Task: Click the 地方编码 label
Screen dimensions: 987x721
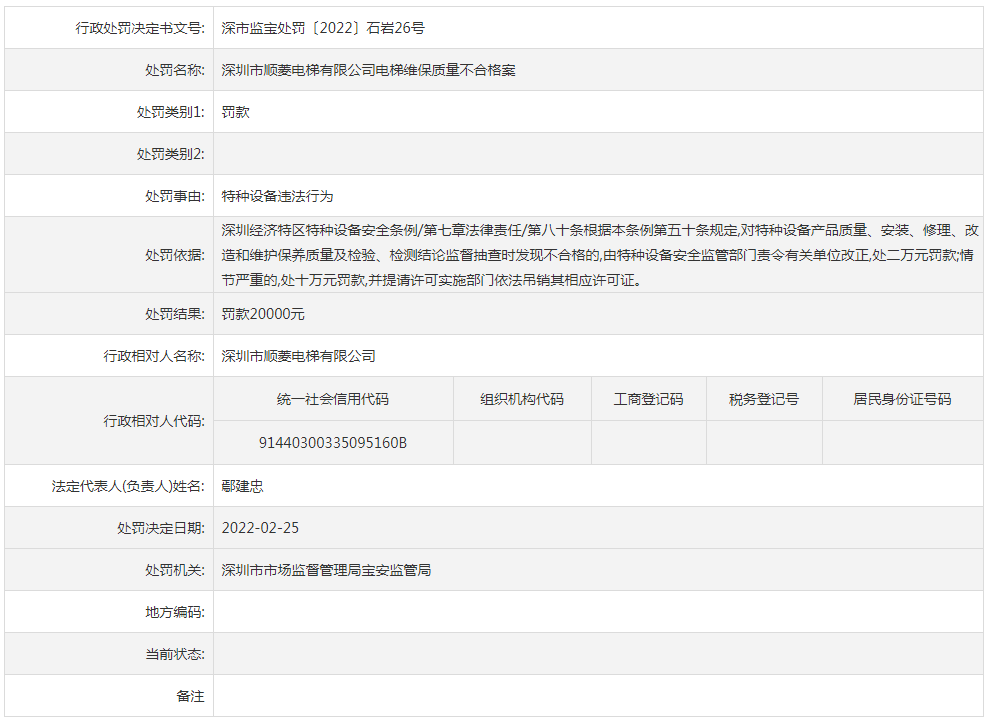Action: pos(174,612)
